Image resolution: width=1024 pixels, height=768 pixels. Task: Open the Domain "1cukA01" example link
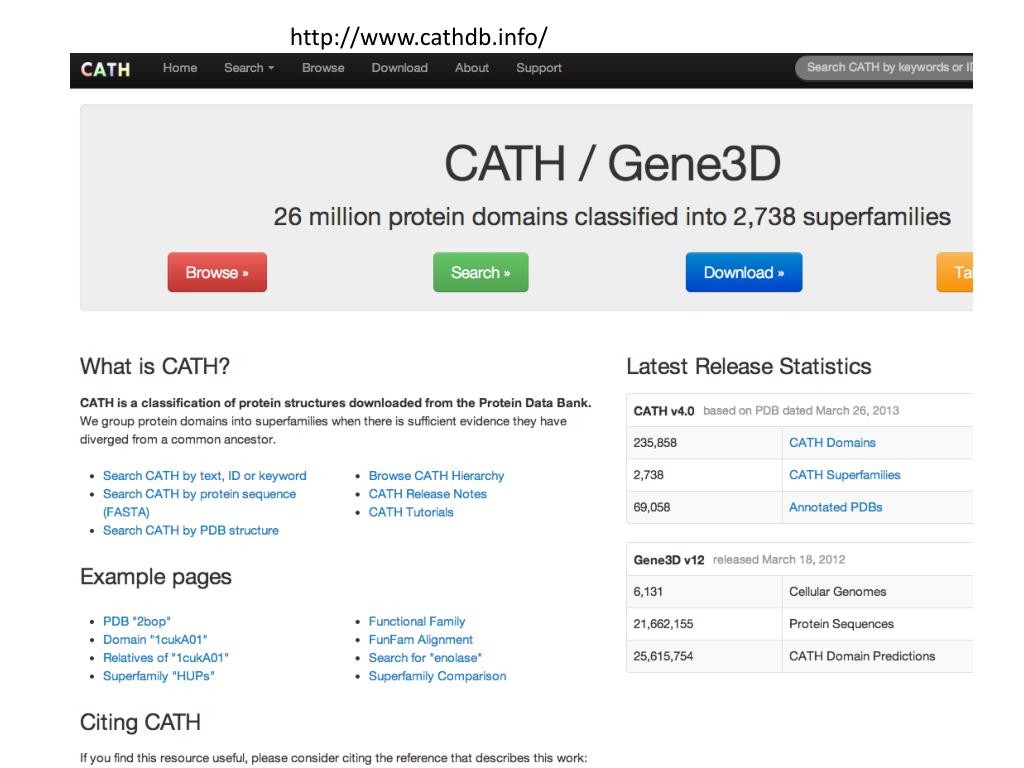[155, 640]
